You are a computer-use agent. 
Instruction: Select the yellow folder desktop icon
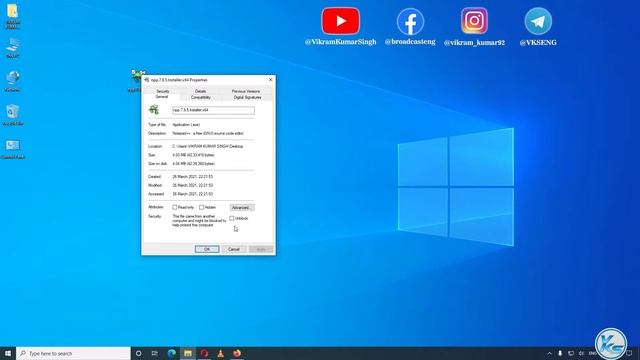pos(13,16)
